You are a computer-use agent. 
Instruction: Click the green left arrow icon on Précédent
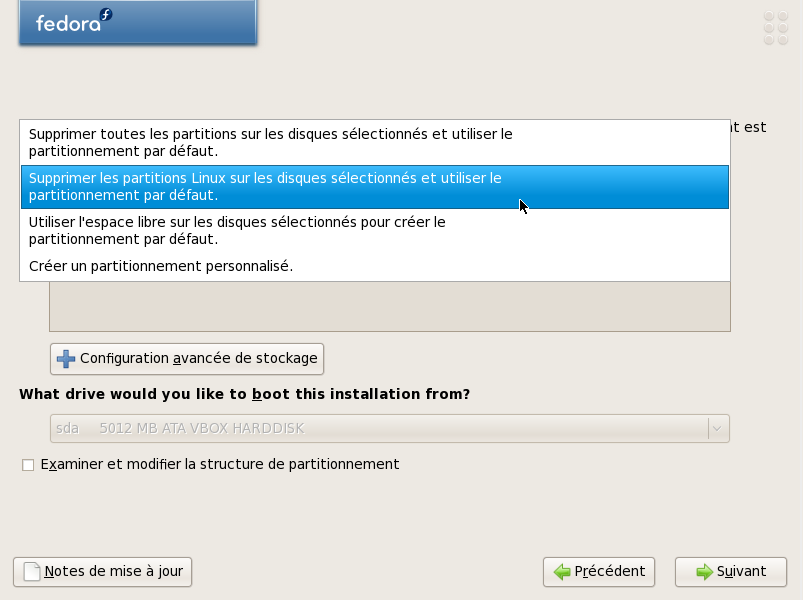pos(562,572)
